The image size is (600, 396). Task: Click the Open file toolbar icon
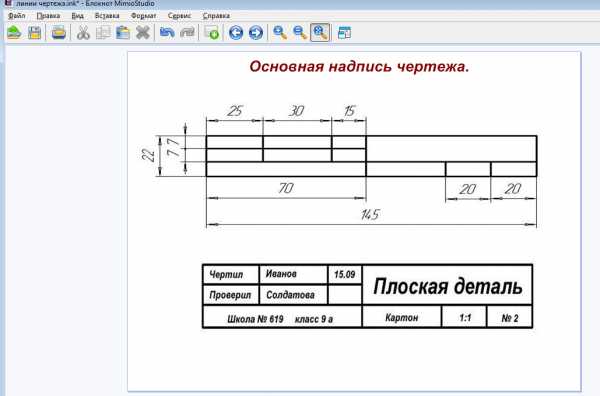pyautogui.click(x=14, y=33)
